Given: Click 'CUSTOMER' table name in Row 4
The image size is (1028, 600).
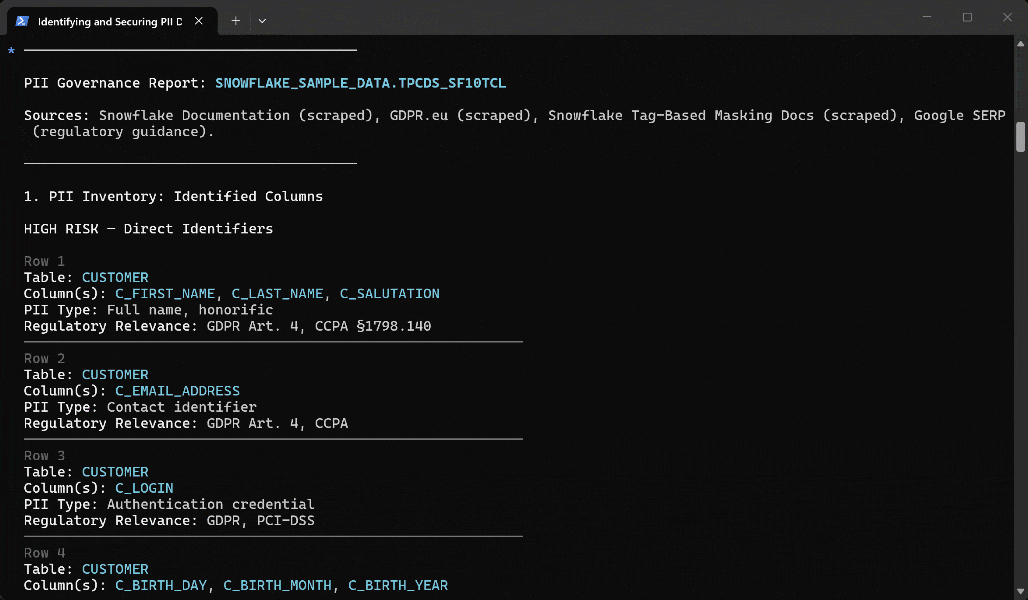Looking at the screenshot, I should tap(115, 569).
